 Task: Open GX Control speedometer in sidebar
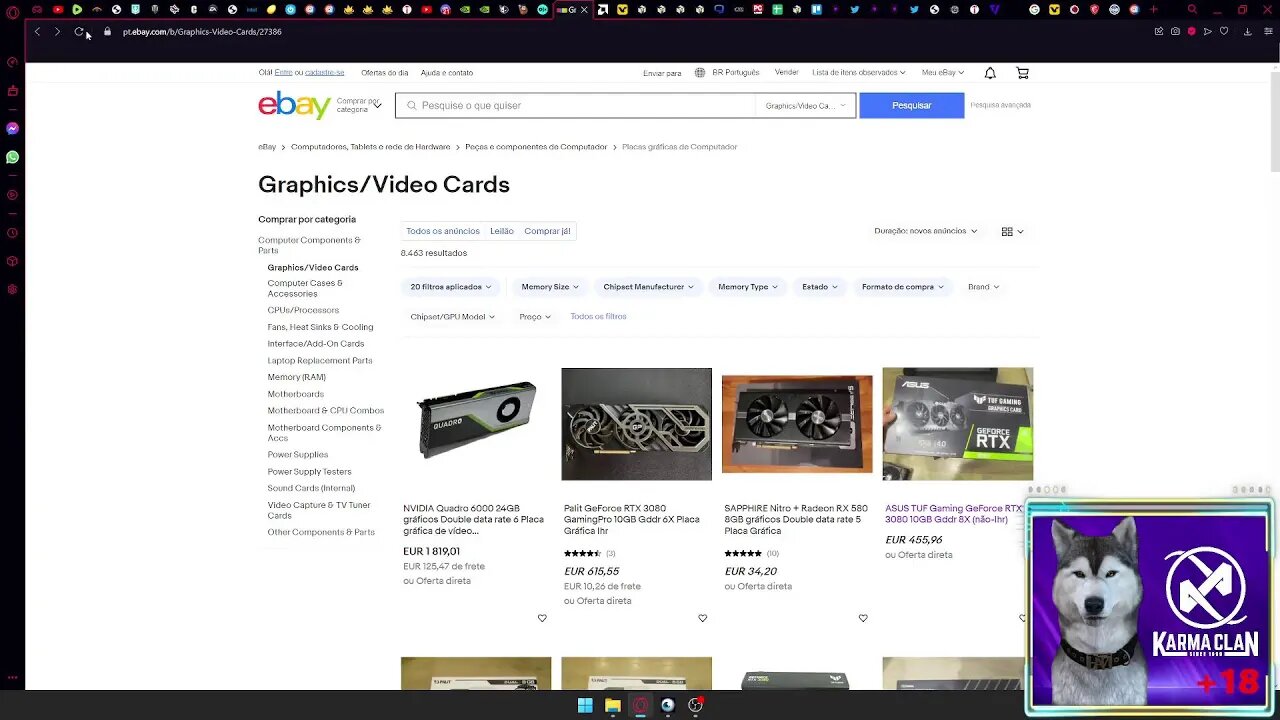12,62
